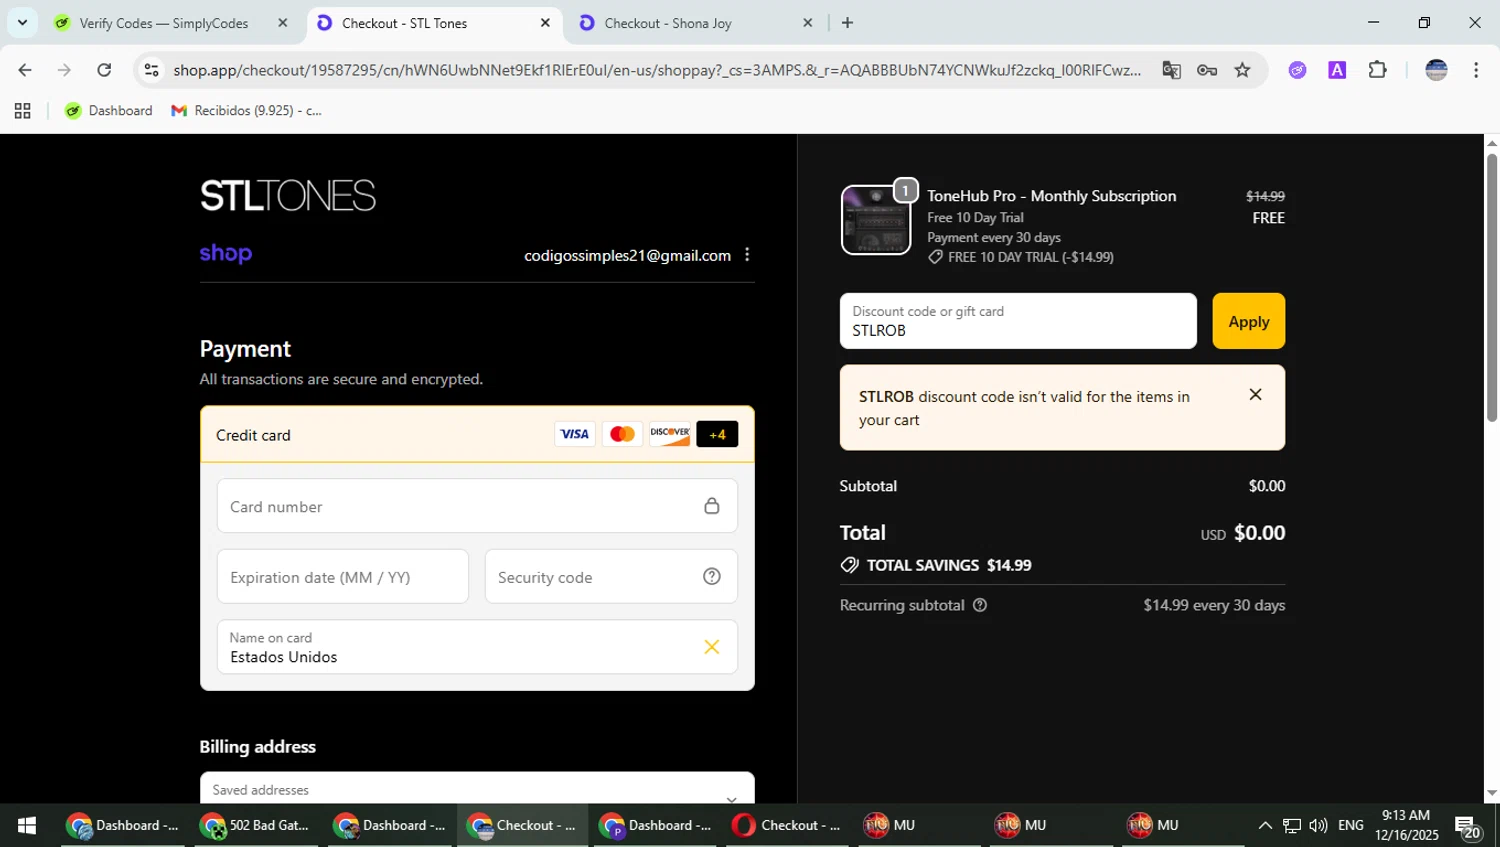Screen dimensions: 1500x847
Task: Click the Expiration date field
Action: pyautogui.click(x=343, y=576)
